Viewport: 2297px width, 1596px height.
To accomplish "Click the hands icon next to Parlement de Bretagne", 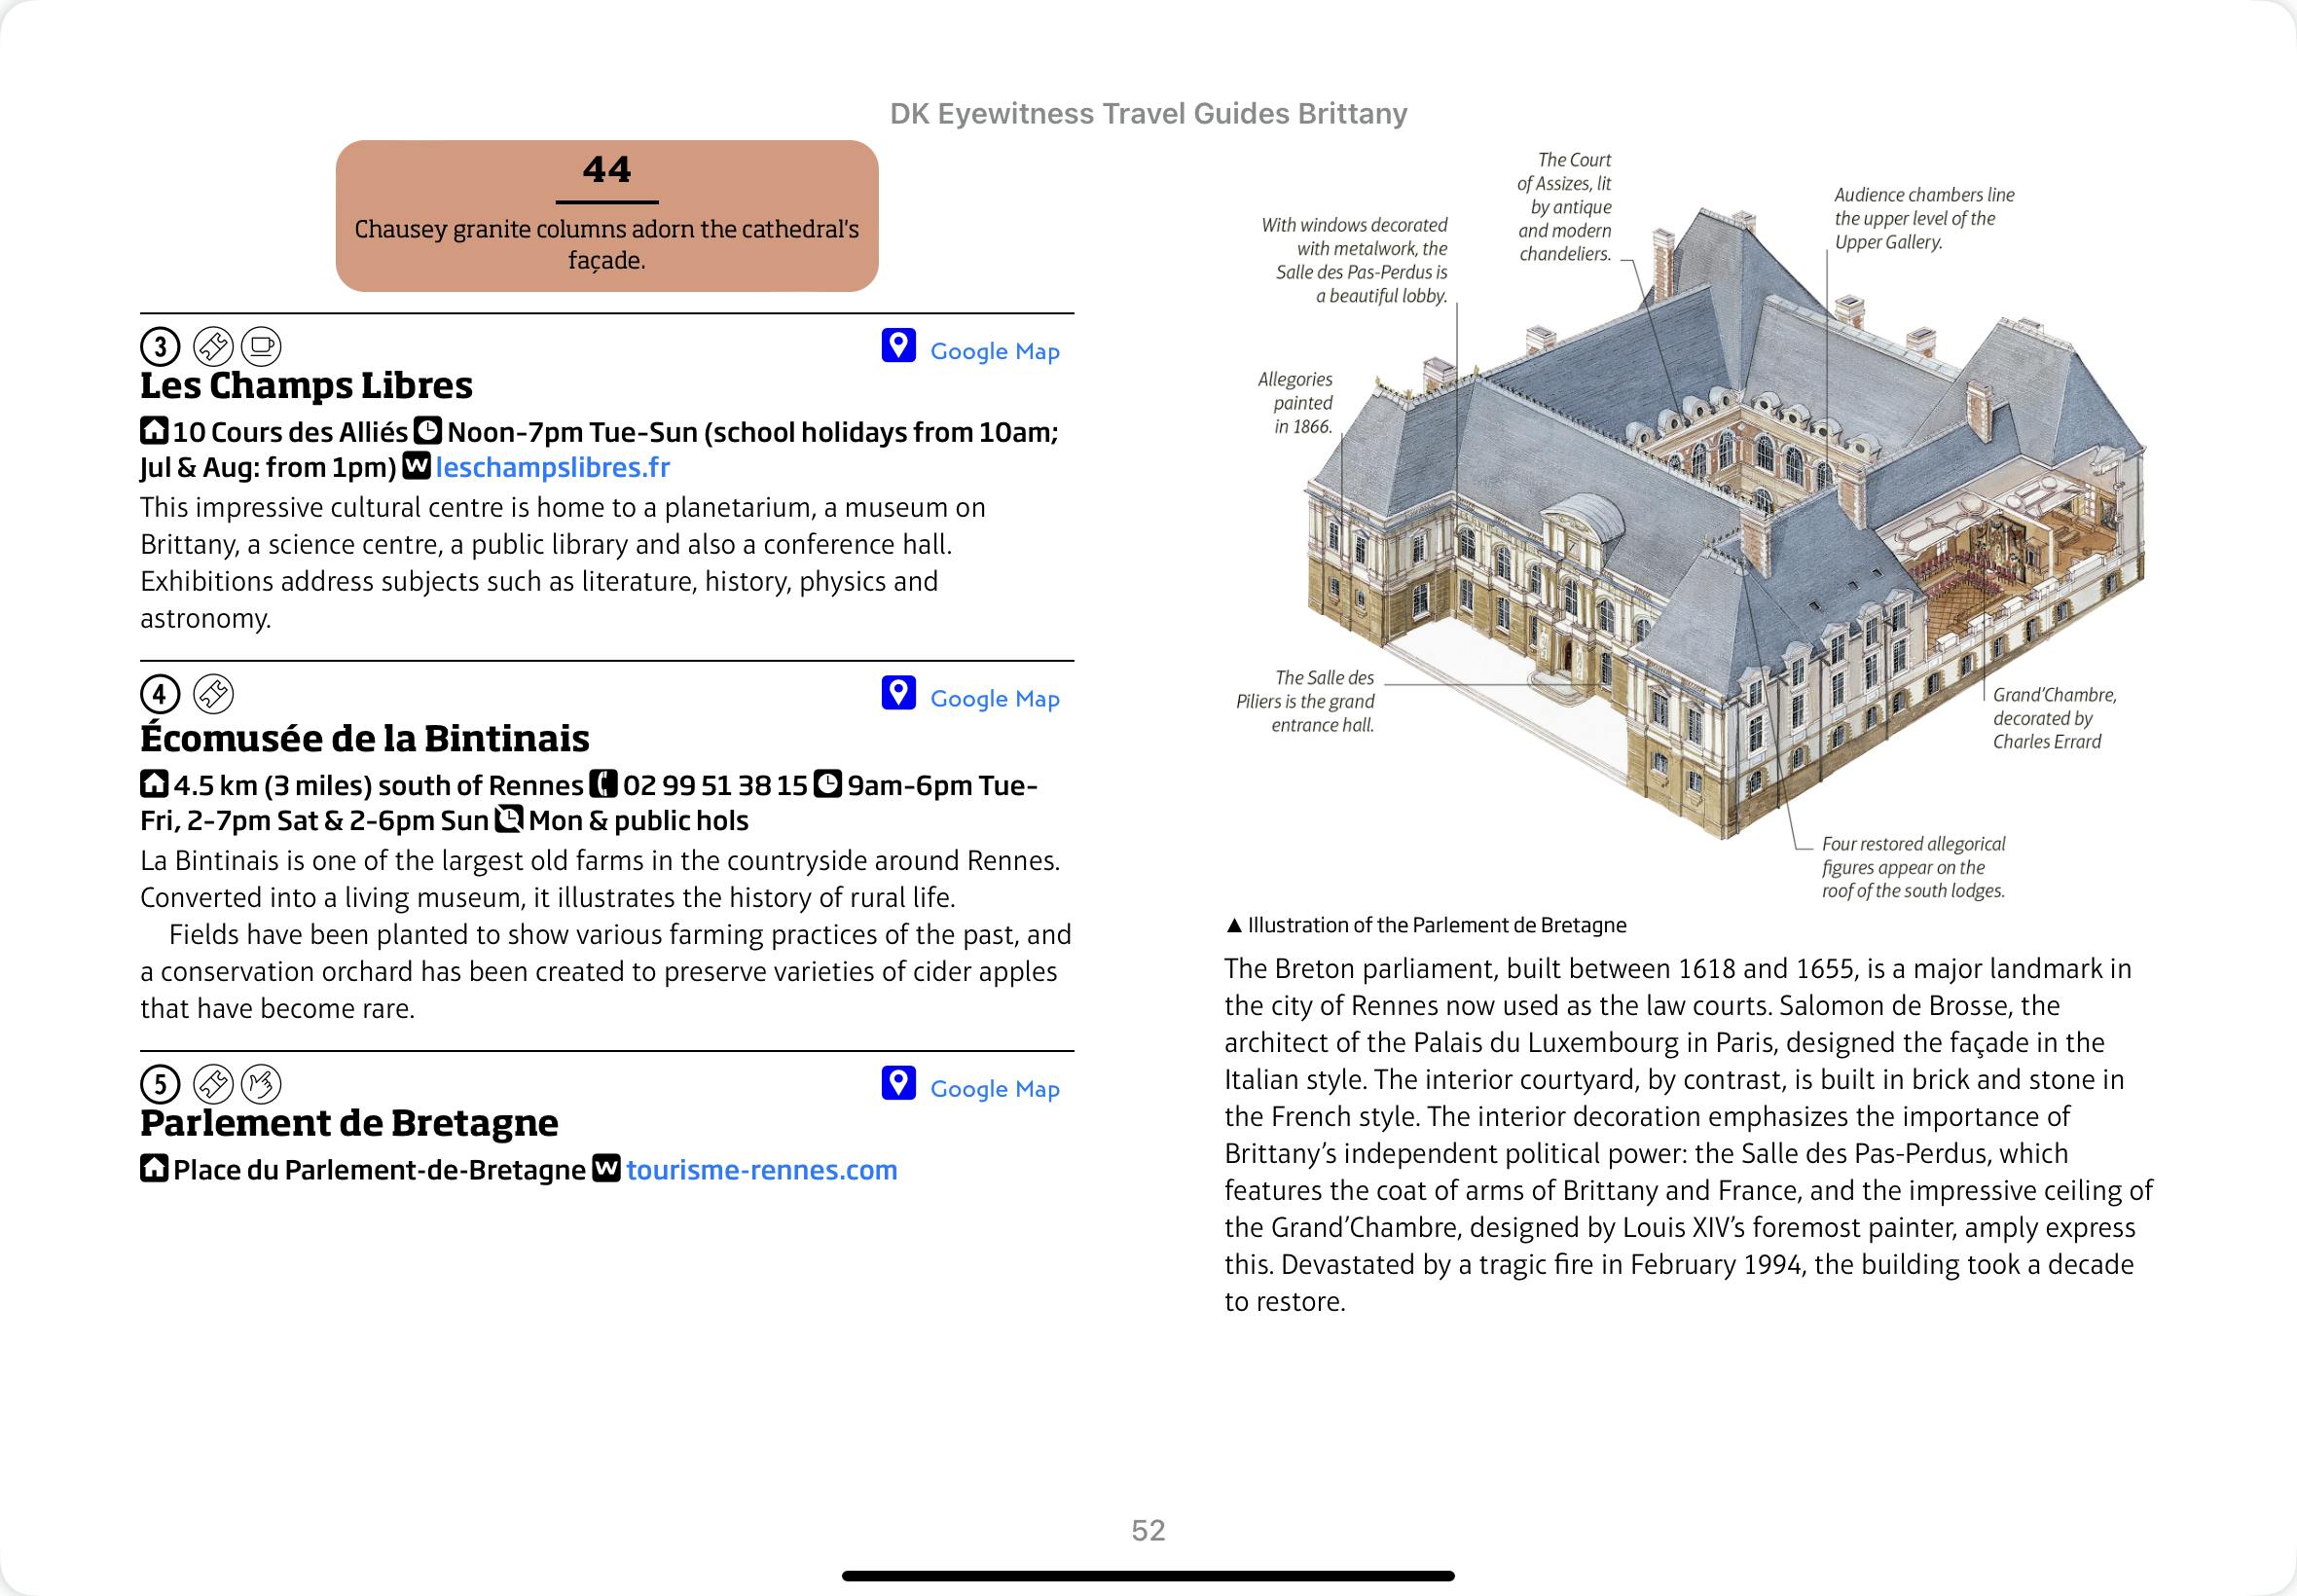I will pos(262,1084).
